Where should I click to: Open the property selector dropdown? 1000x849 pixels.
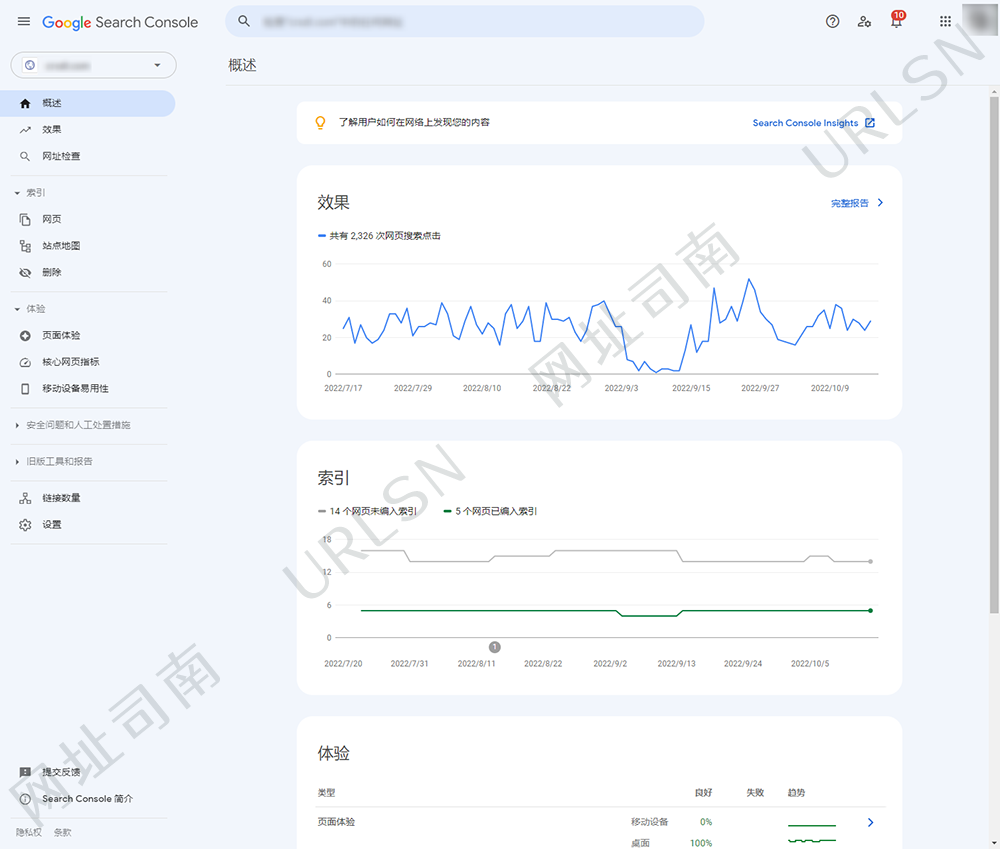click(93, 65)
